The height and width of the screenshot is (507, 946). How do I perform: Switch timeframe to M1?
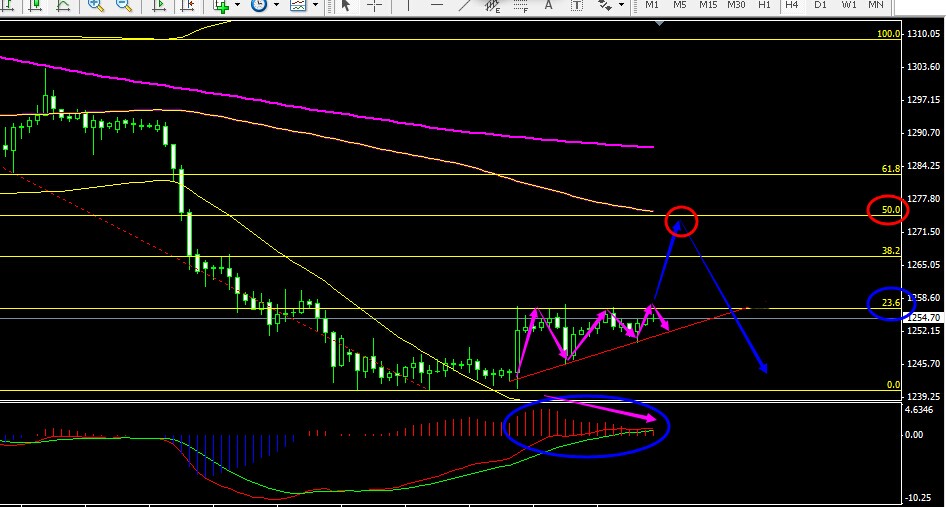[652, 5]
